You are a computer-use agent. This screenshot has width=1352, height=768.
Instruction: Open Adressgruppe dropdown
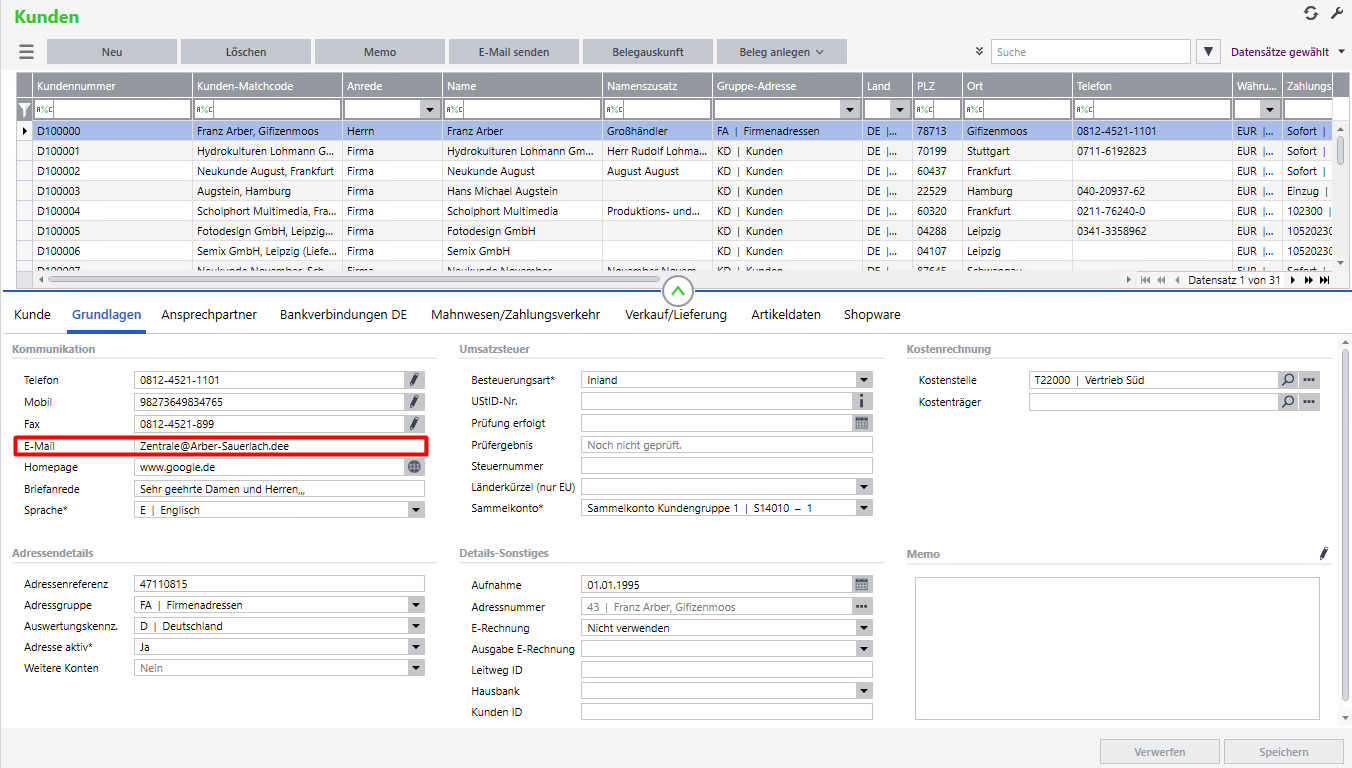click(416, 605)
